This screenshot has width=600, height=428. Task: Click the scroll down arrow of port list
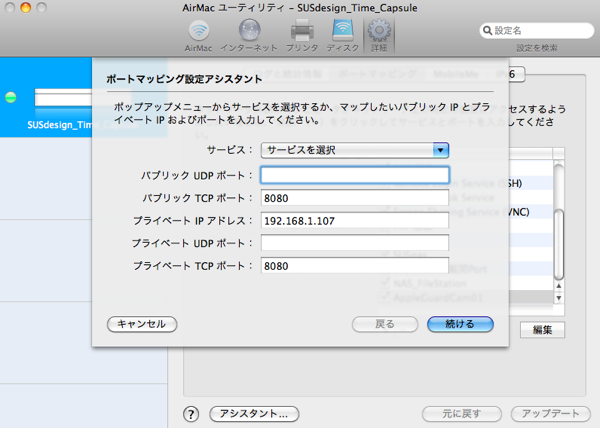559,298
